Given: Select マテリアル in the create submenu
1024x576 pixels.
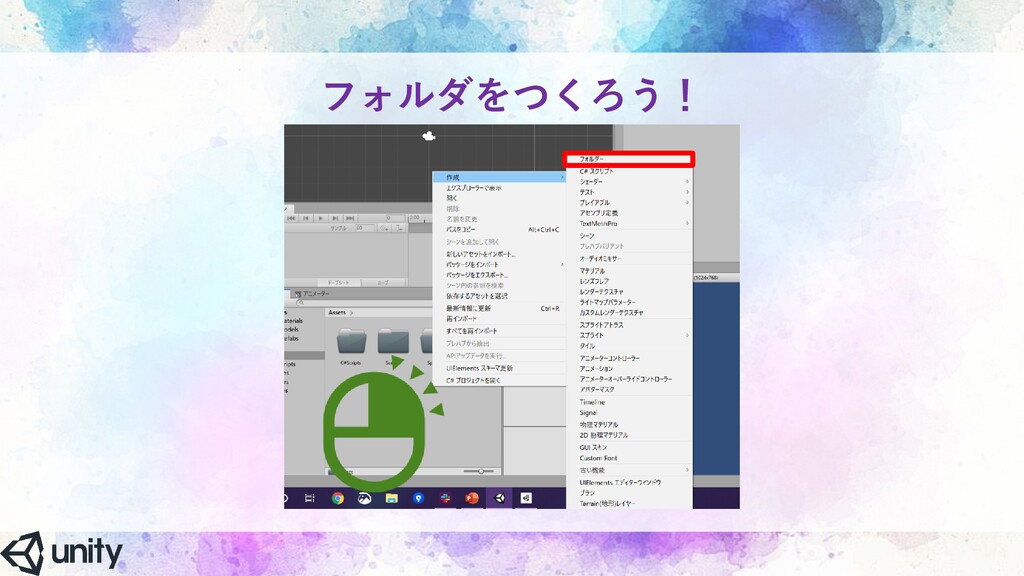Looking at the screenshot, I should [629, 271].
